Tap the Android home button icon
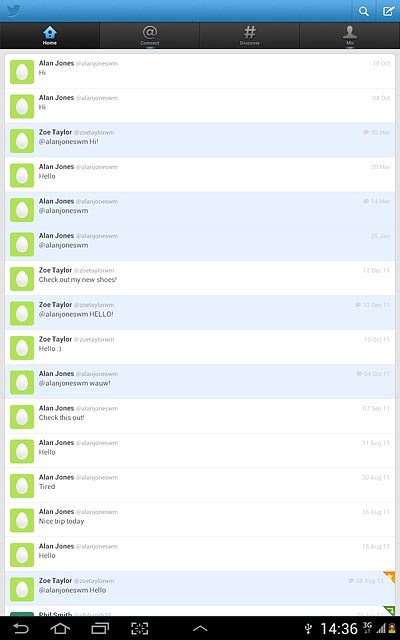 point(60,628)
